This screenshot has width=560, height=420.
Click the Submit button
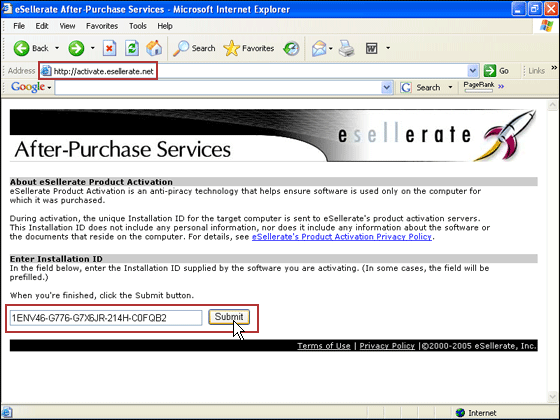pos(229,317)
